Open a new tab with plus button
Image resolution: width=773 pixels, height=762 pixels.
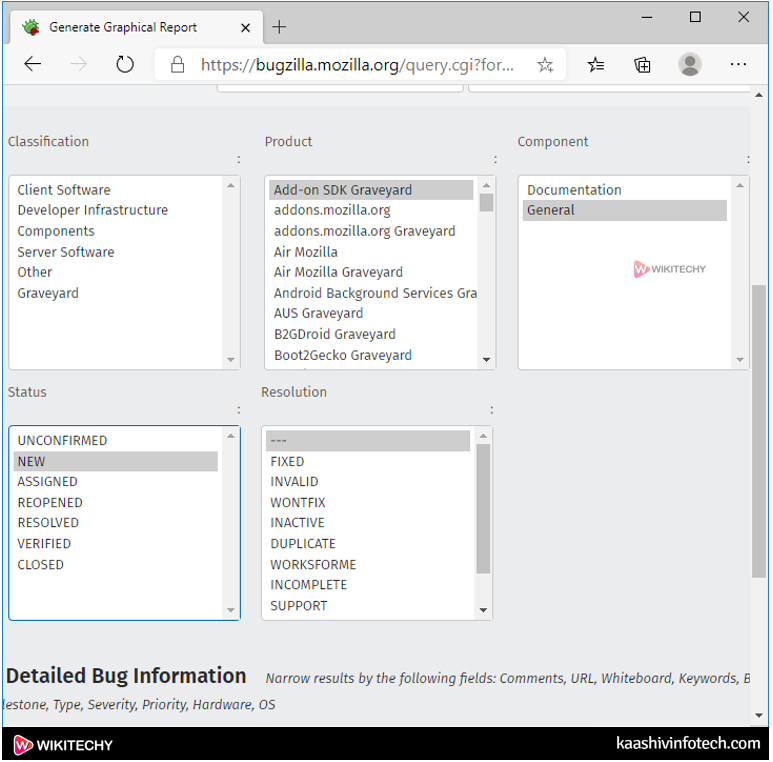pyautogui.click(x=279, y=27)
